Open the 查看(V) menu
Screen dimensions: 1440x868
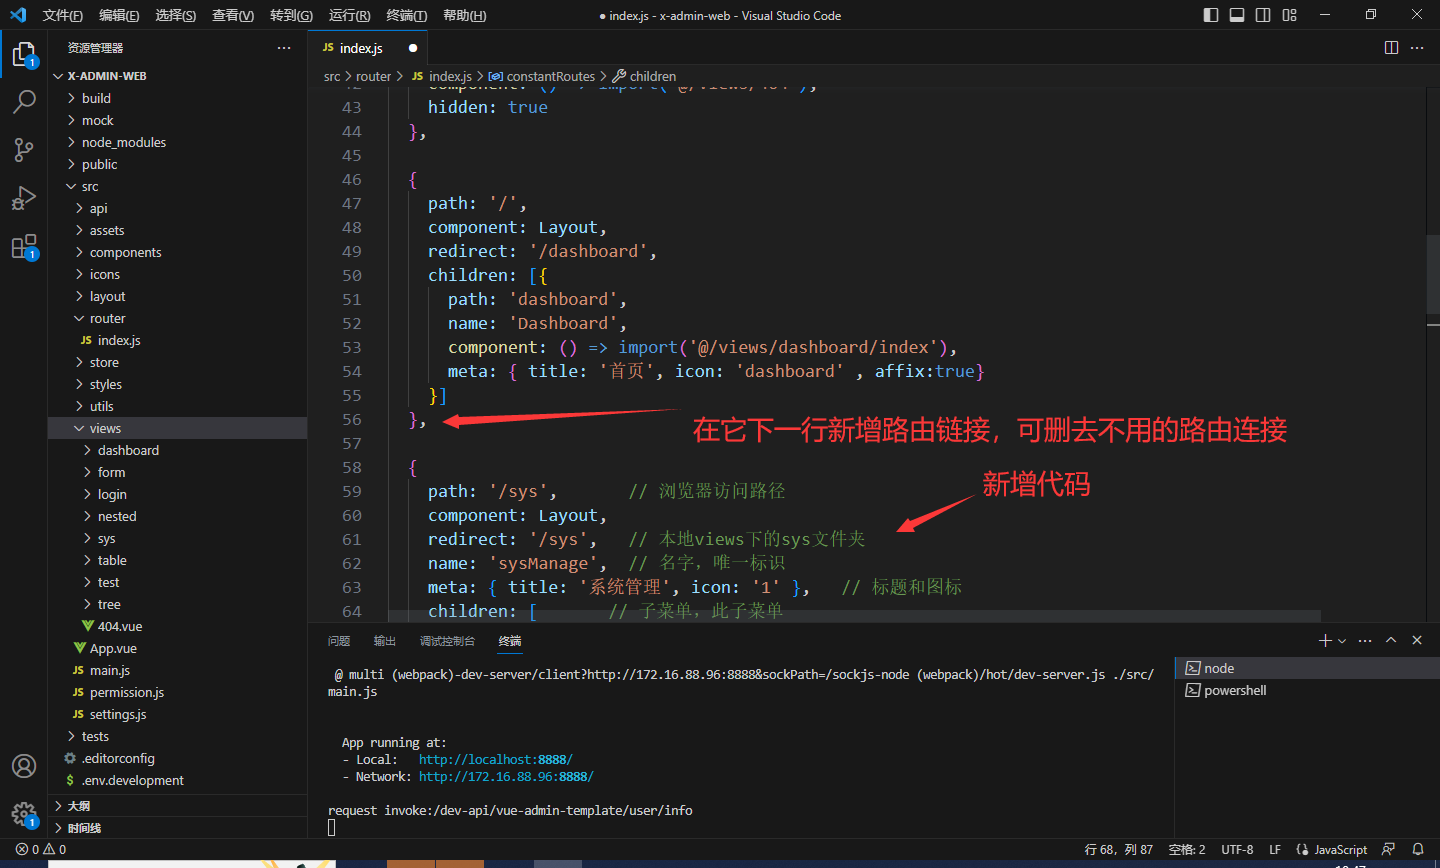click(x=233, y=15)
